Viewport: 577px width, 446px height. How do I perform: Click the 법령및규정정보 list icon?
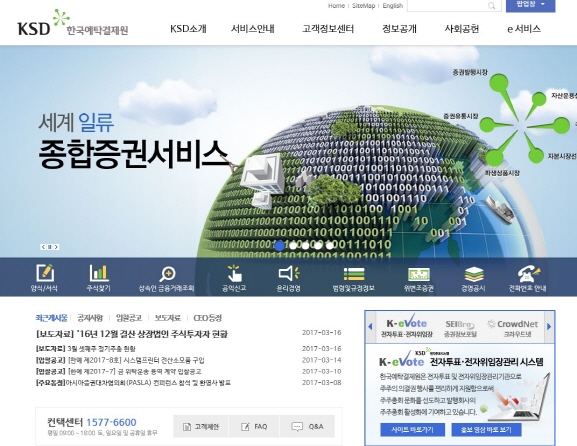(x=354, y=274)
